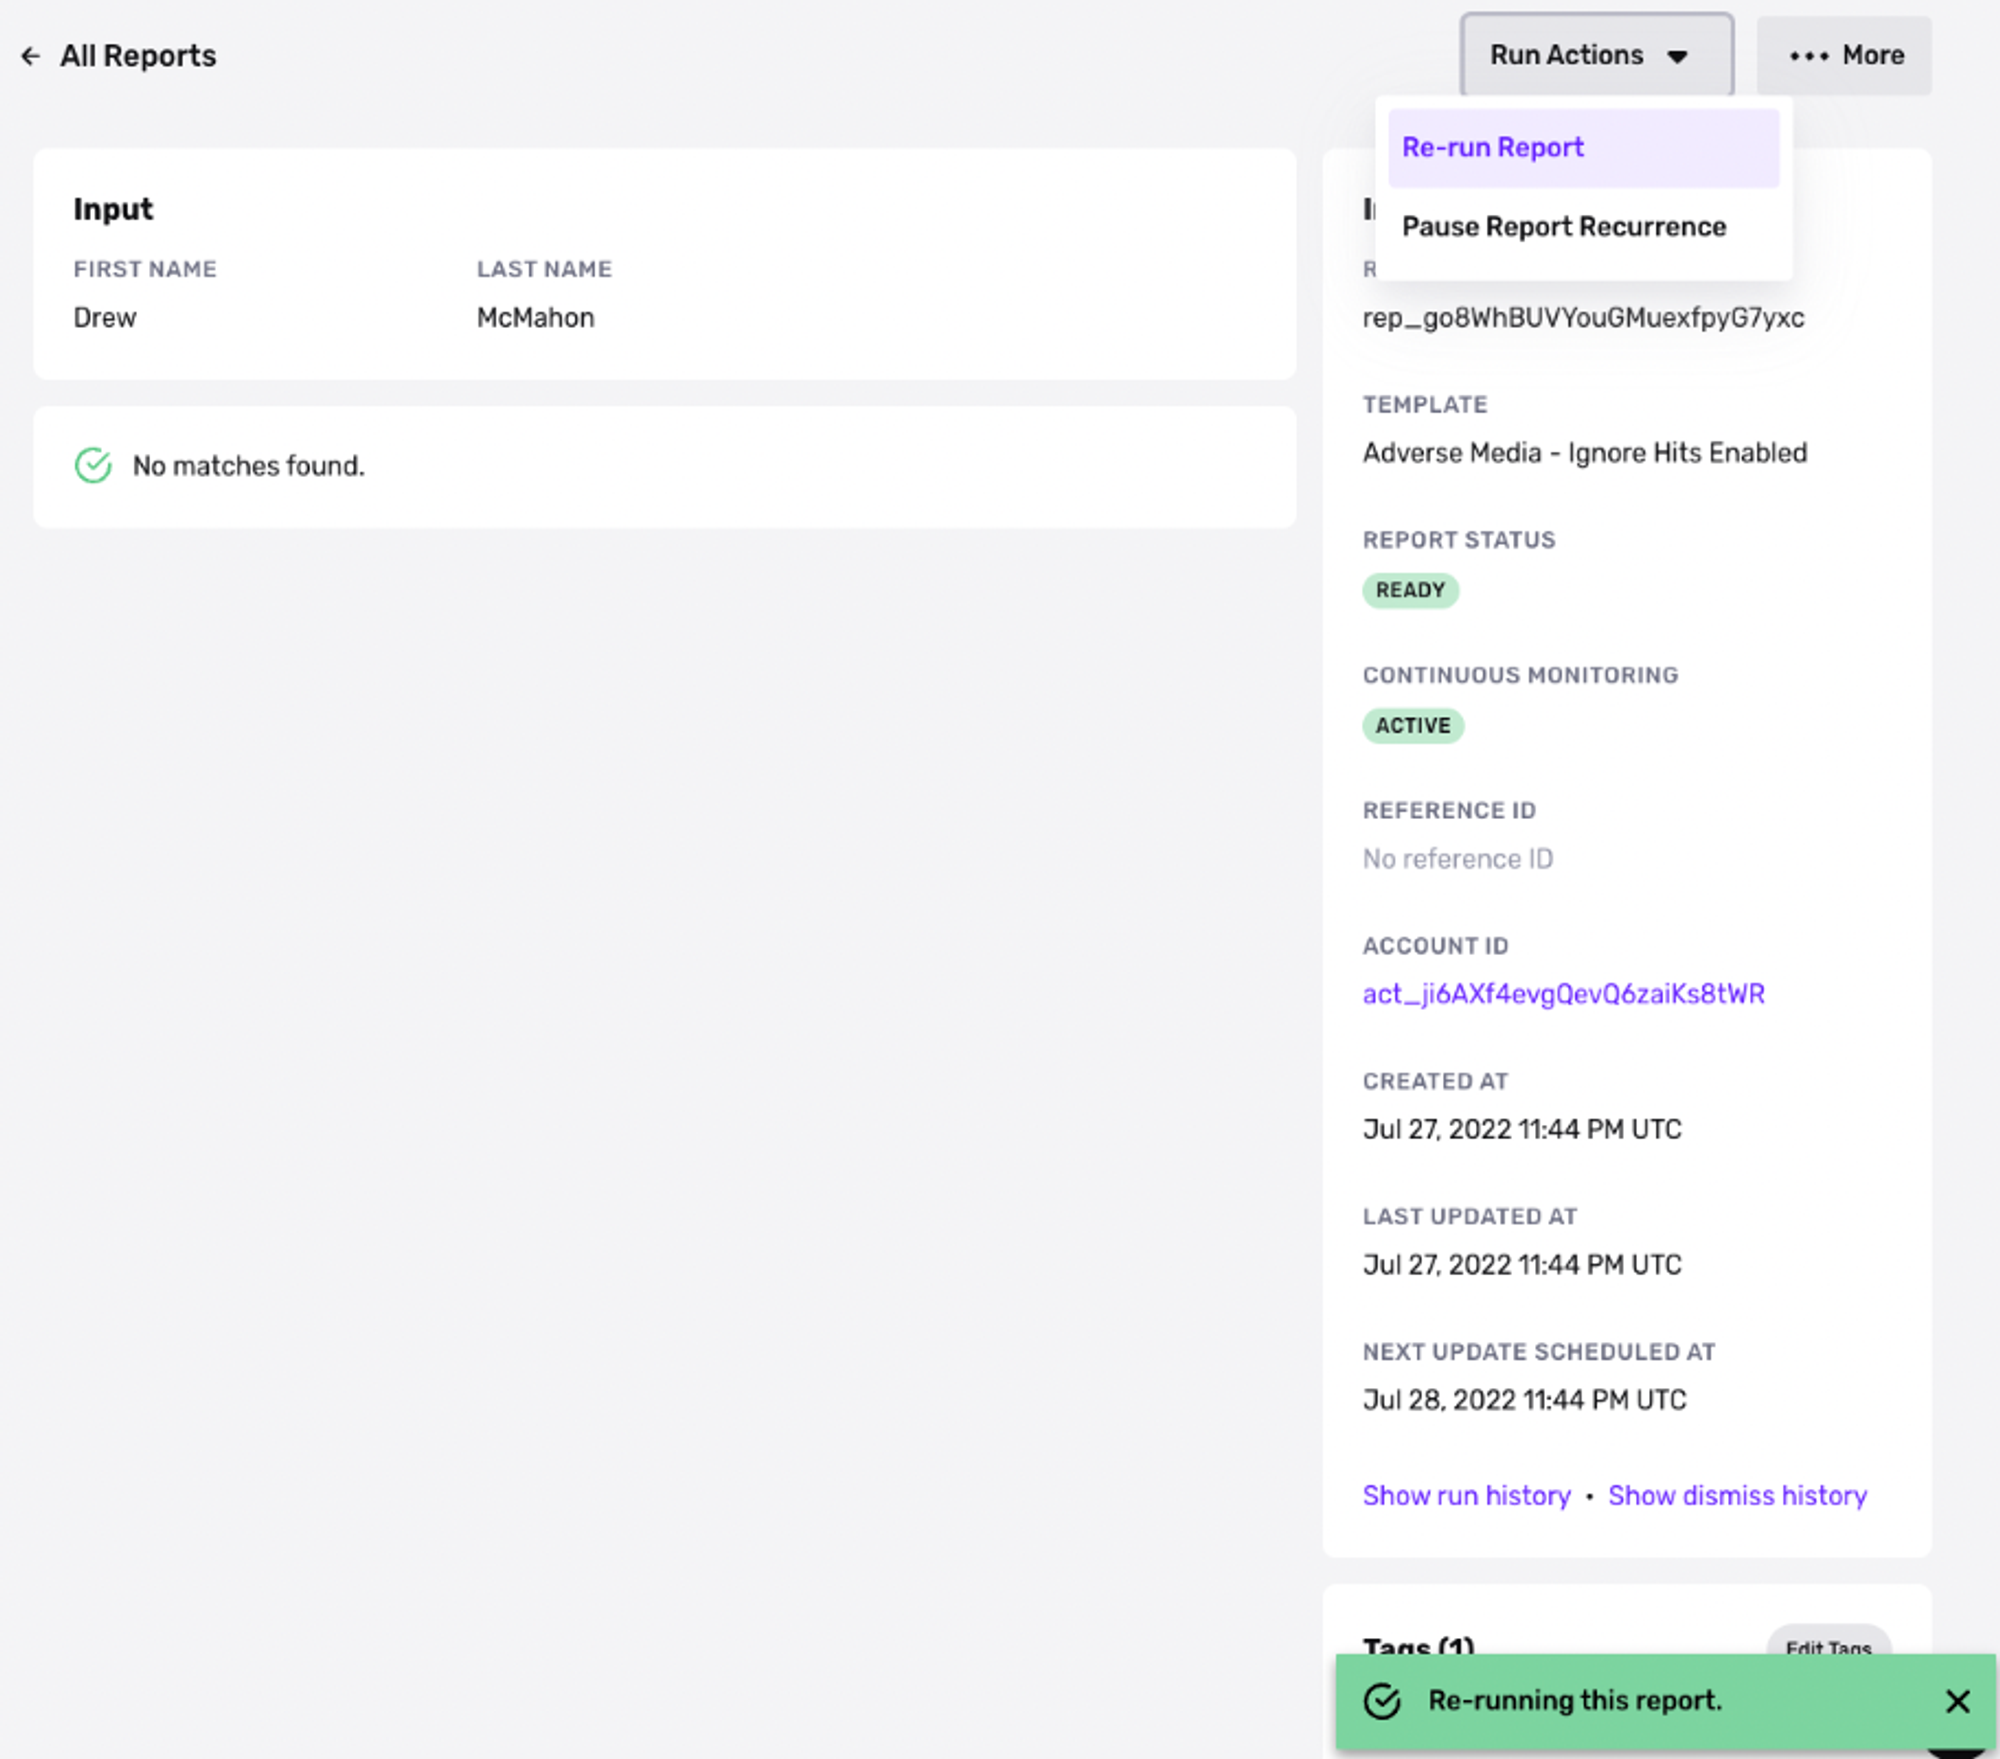Open account act_ji6AXf4evgQevQ6zaiKs8tWR link
The width and height of the screenshot is (2000, 1759).
(1563, 994)
